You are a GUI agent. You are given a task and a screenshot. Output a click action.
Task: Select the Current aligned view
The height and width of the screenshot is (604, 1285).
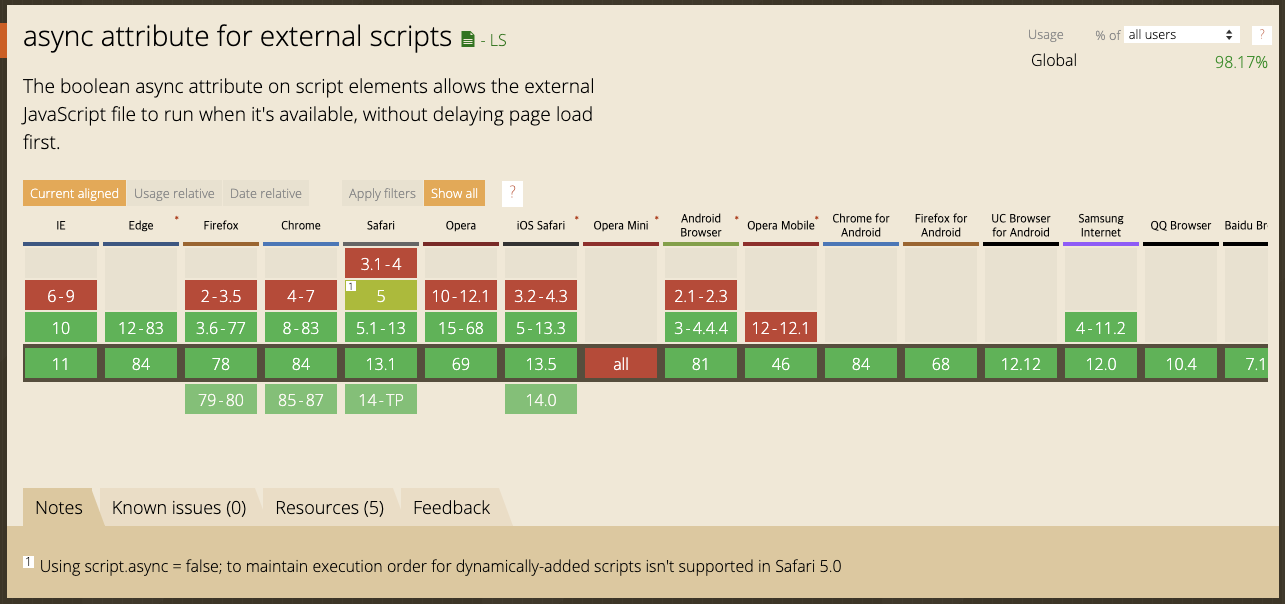(74, 193)
